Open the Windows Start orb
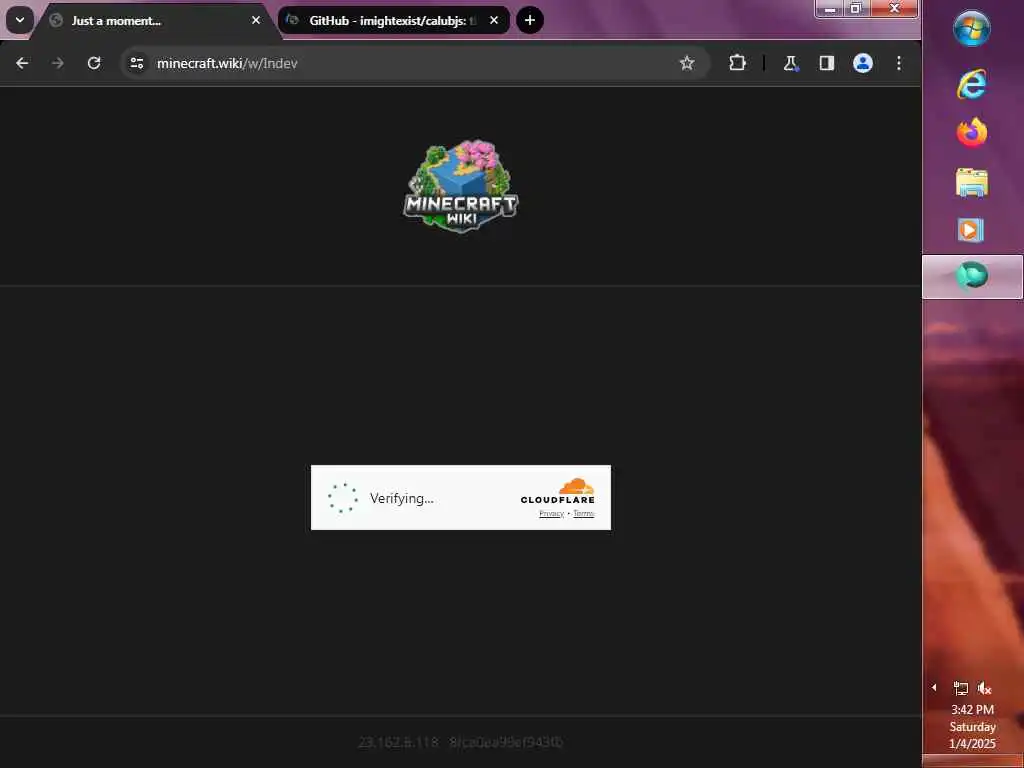This screenshot has height=768, width=1024. pyautogui.click(x=972, y=29)
